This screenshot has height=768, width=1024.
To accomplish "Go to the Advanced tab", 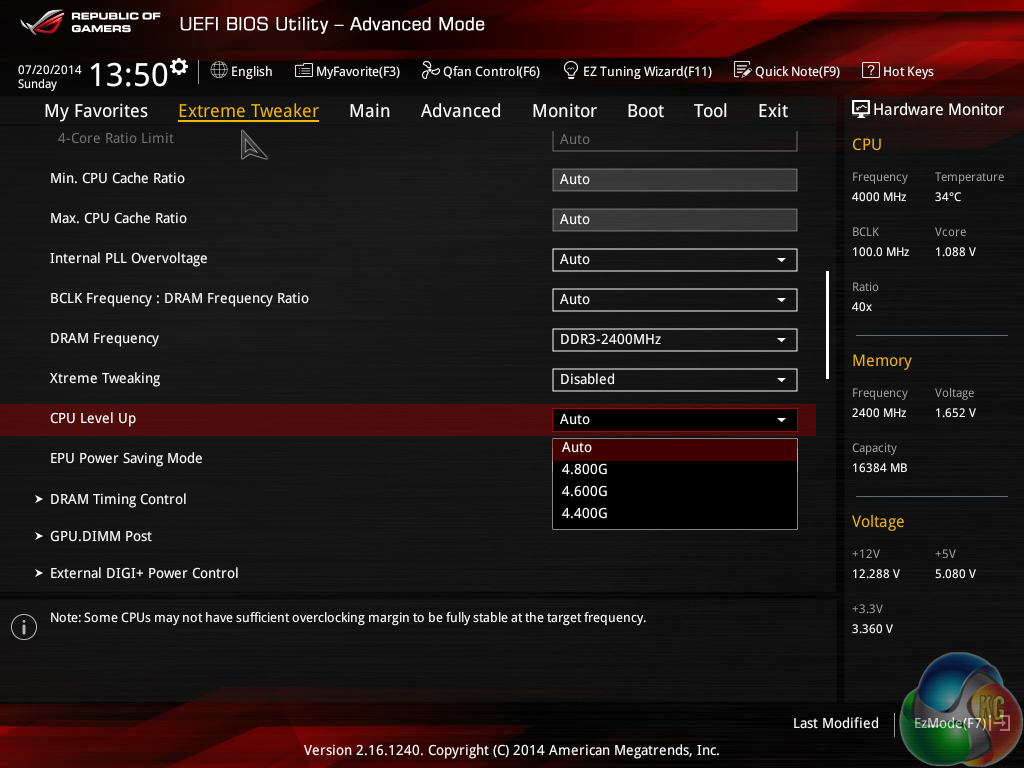I will 460,111.
